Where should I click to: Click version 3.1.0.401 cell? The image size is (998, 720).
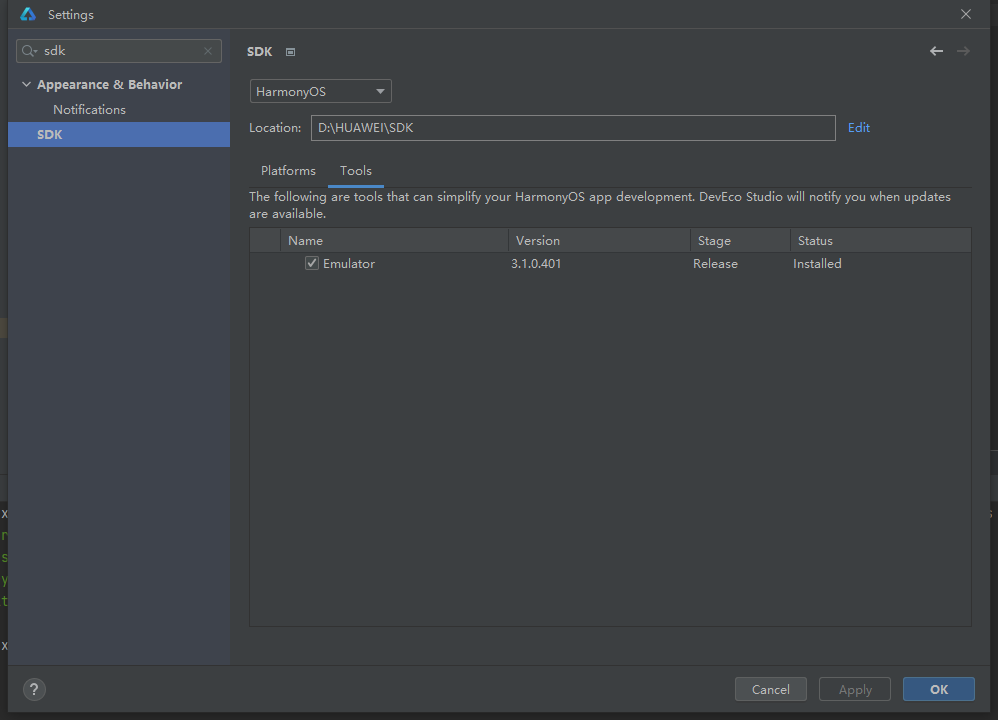pyautogui.click(x=536, y=264)
